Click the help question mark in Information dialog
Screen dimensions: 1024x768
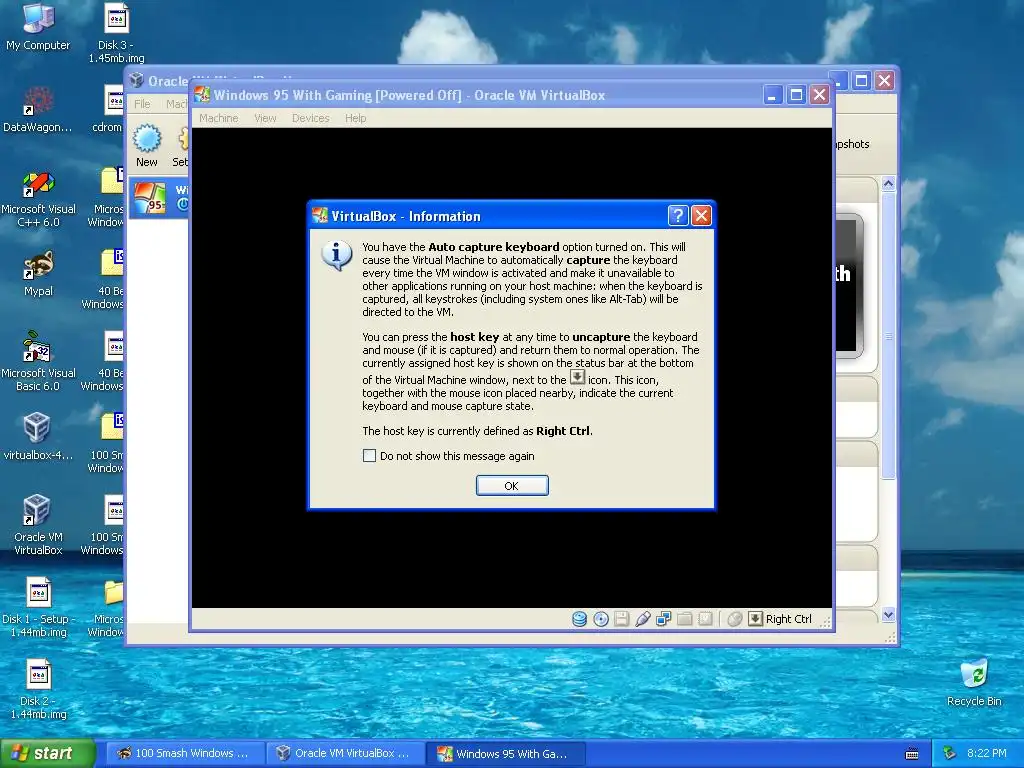coord(678,216)
